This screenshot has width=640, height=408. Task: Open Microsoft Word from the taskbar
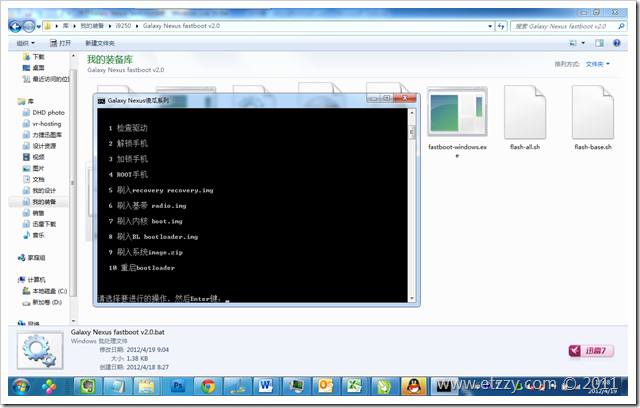(266, 386)
